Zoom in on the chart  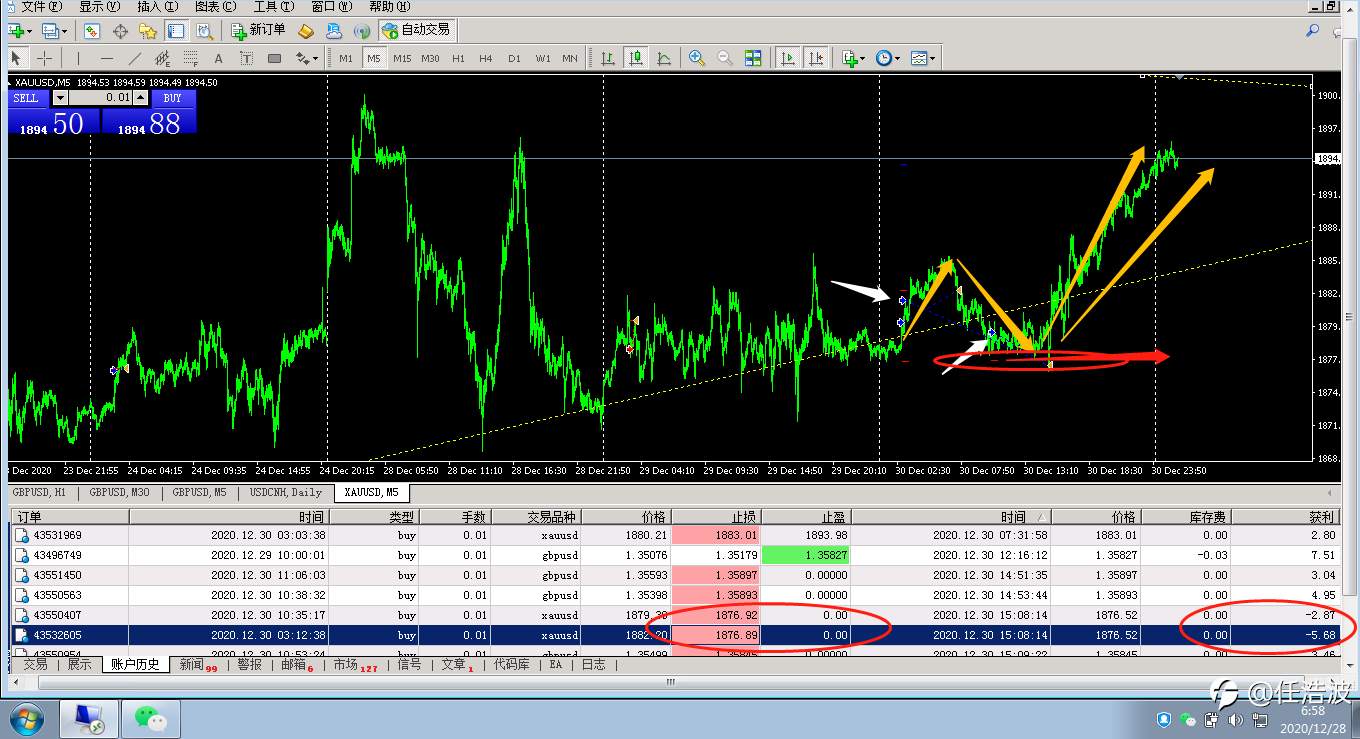click(x=697, y=58)
